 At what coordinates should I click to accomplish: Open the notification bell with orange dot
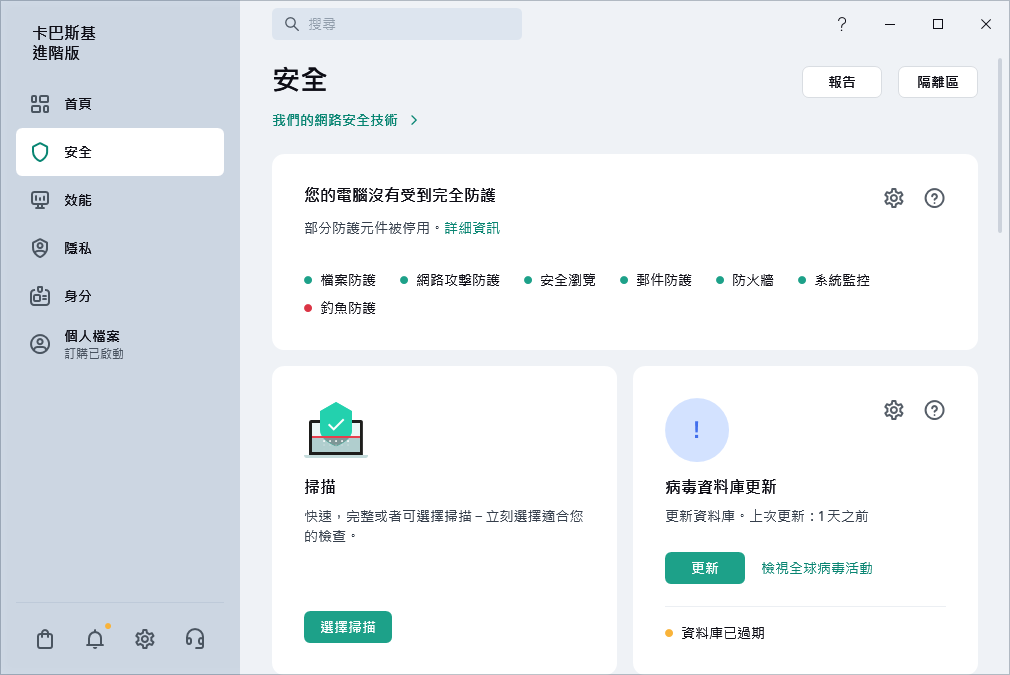[95, 639]
